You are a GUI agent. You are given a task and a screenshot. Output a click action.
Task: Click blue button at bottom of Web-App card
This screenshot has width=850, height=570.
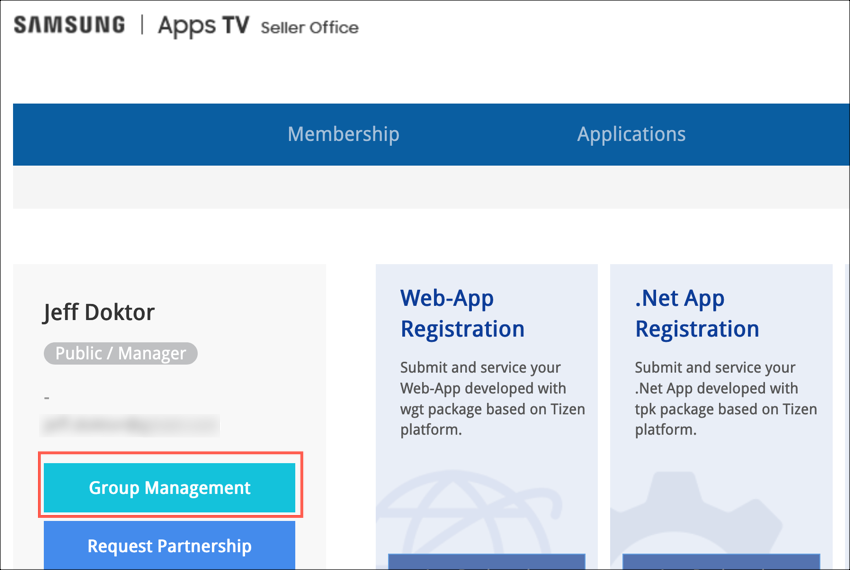486,561
